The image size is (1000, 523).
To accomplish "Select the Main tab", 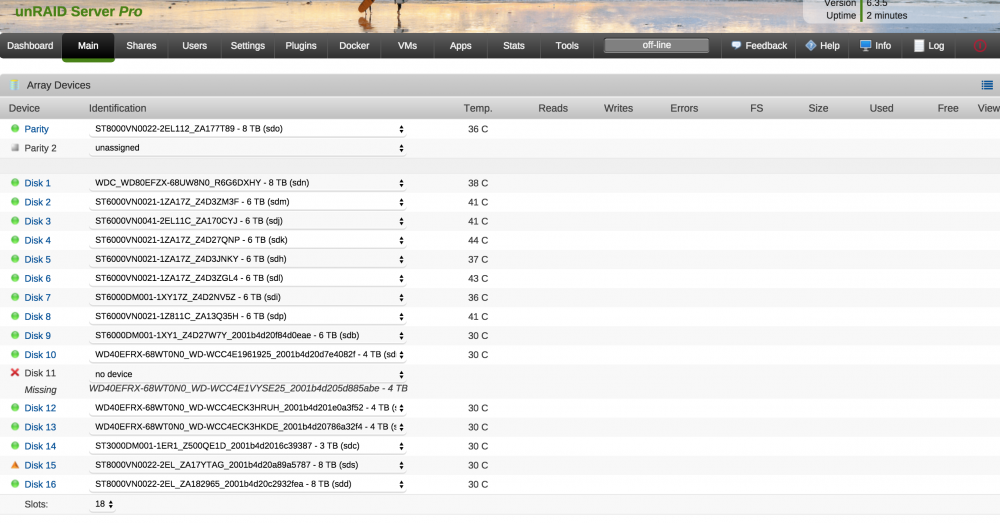I will pyautogui.click(x=88, y=46).
